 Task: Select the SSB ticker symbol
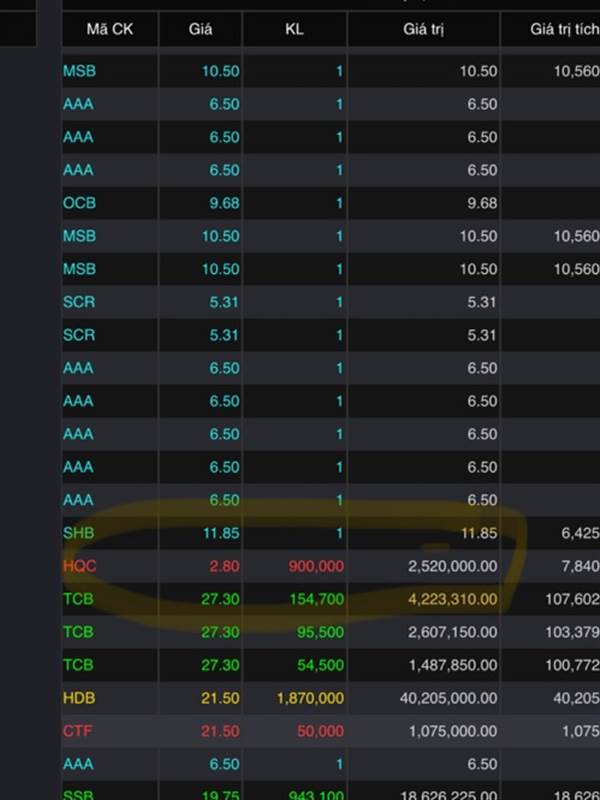pyautogui.click(x=78, y=794)
